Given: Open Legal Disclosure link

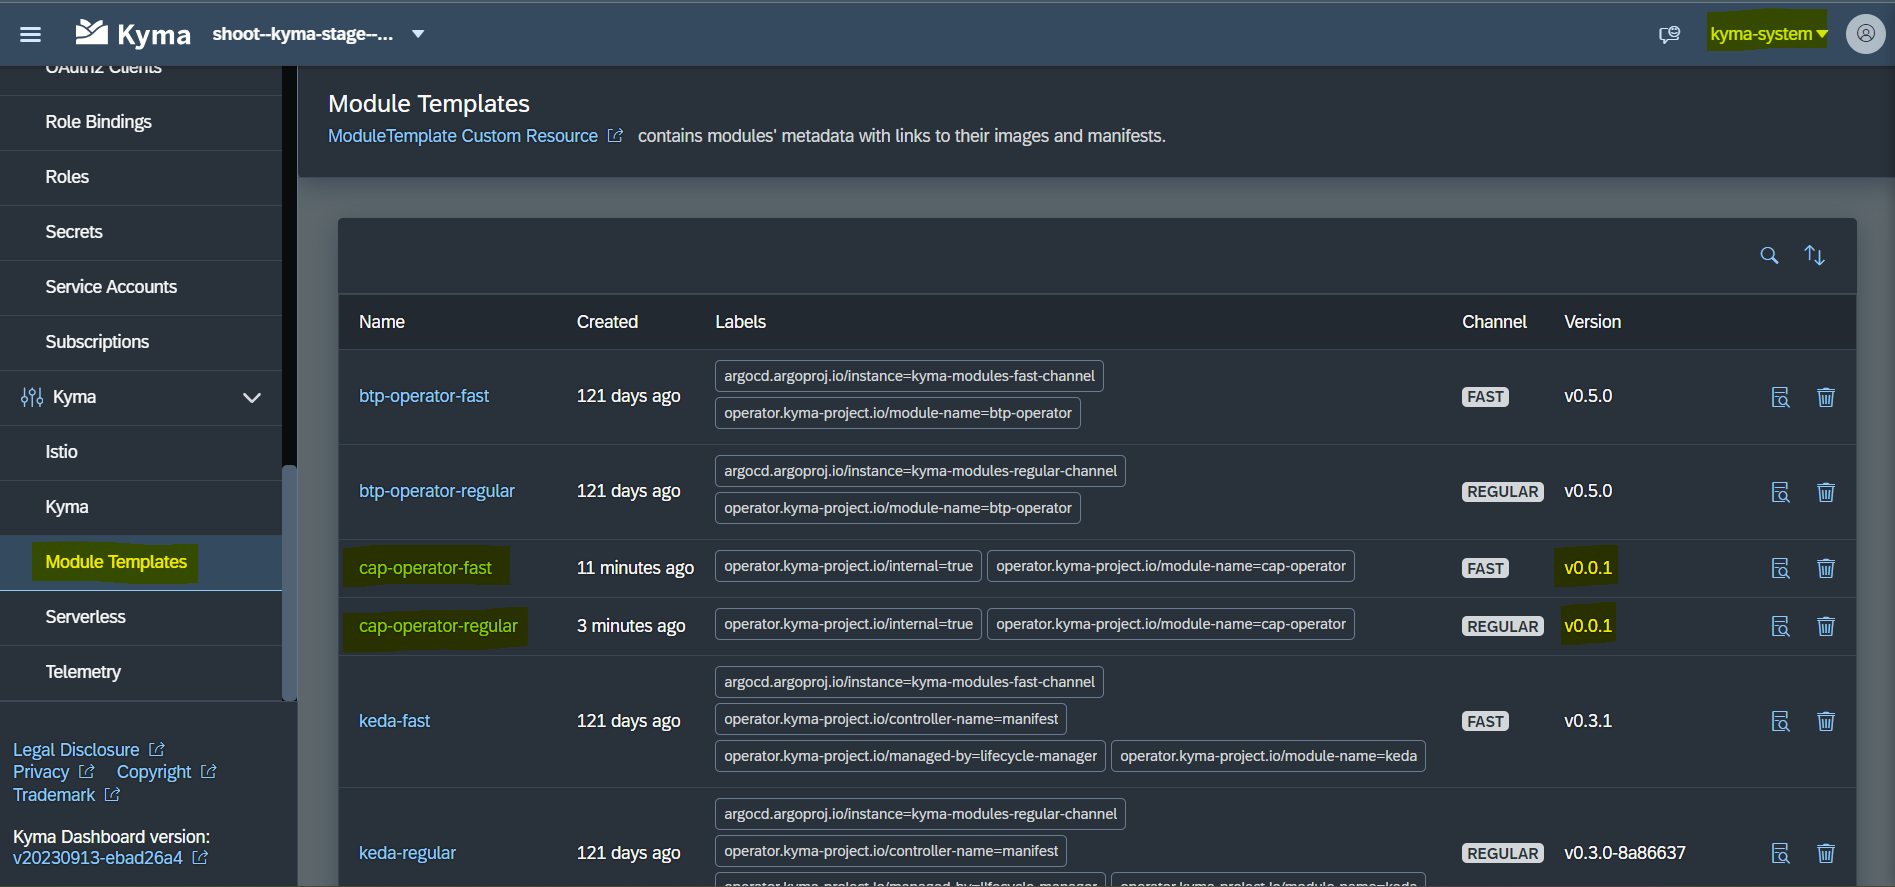Looking at the screenshot, I should [89, 750].
